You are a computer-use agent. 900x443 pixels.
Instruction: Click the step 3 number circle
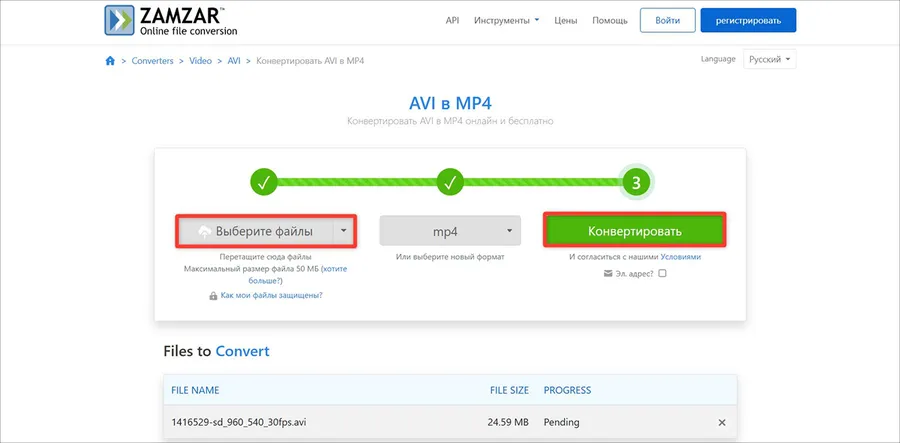(636, 182)
